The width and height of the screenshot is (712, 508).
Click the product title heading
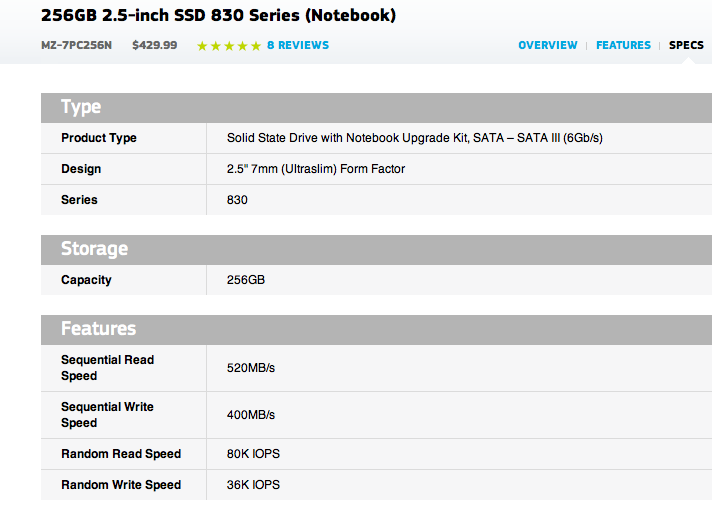coord(218,15)
